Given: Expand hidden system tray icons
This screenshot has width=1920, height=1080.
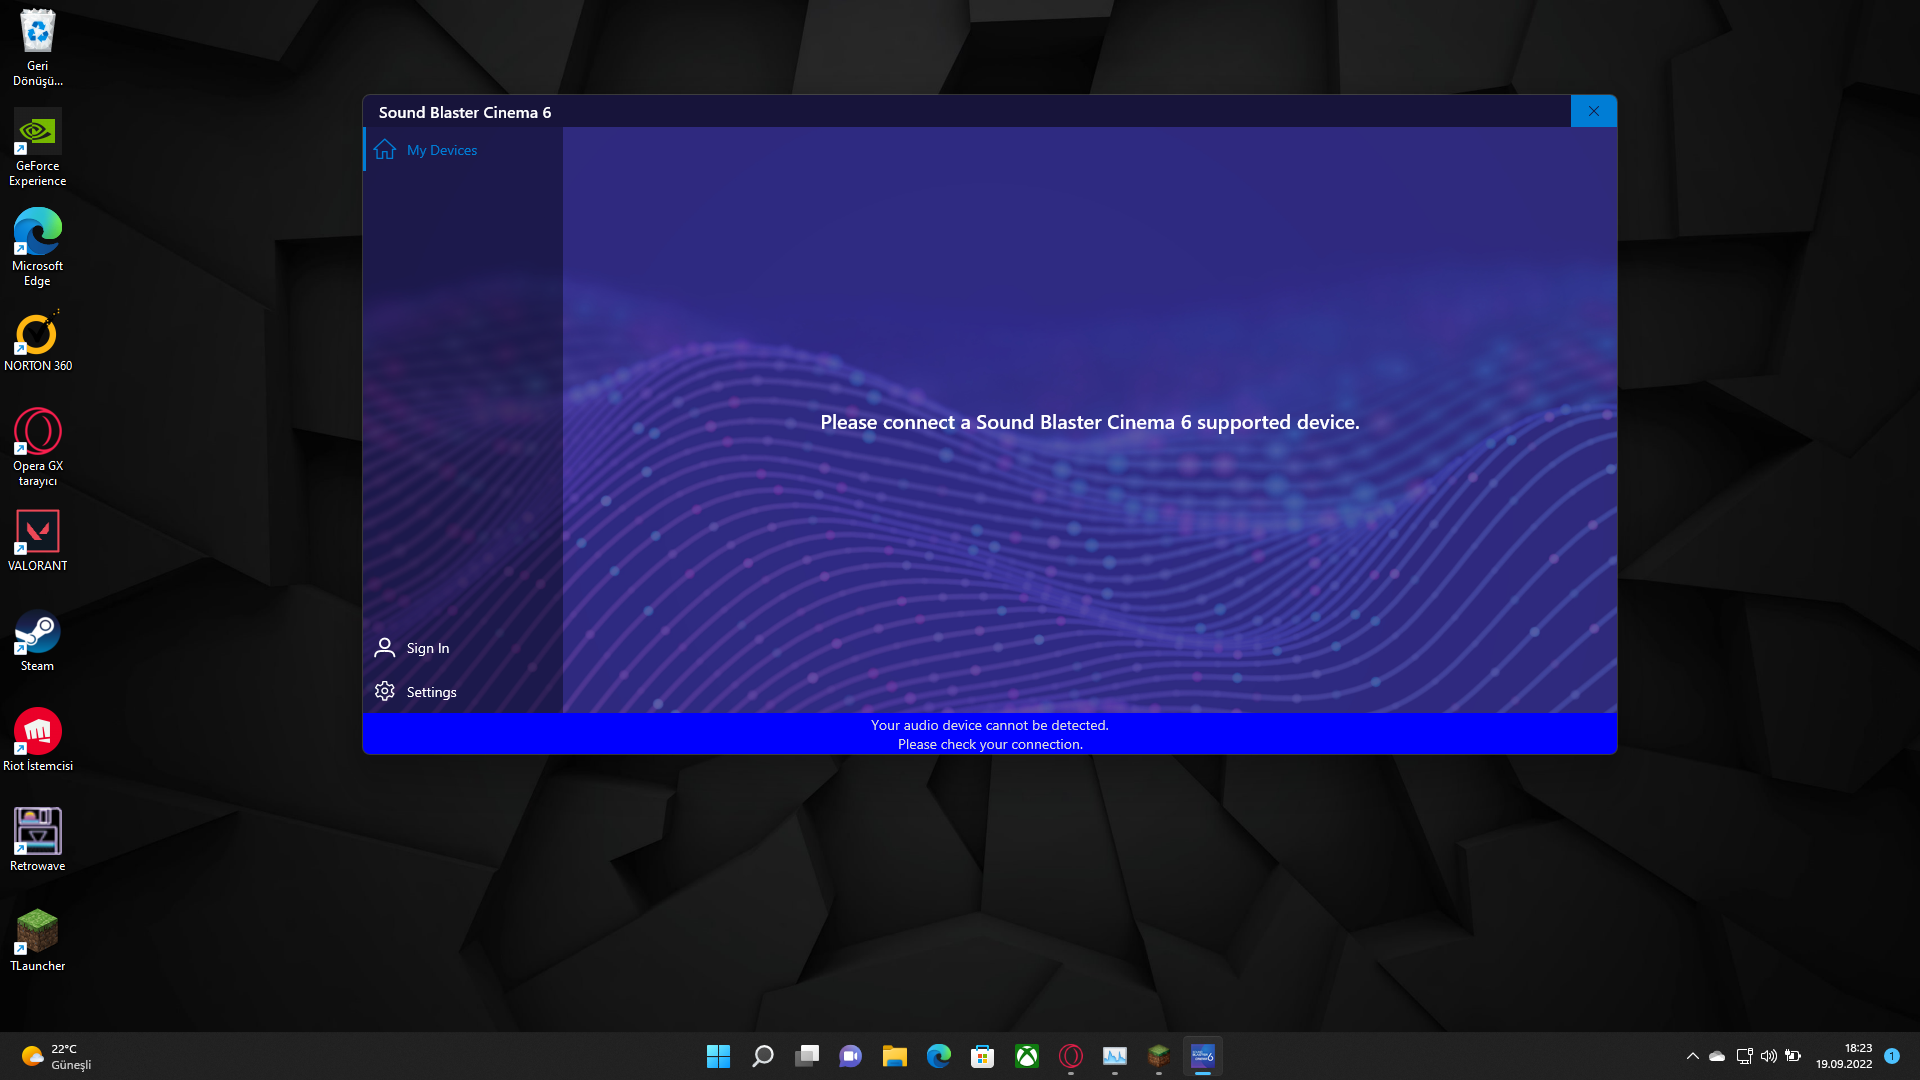Looking at the screenshot, I should point(1692,1056).
